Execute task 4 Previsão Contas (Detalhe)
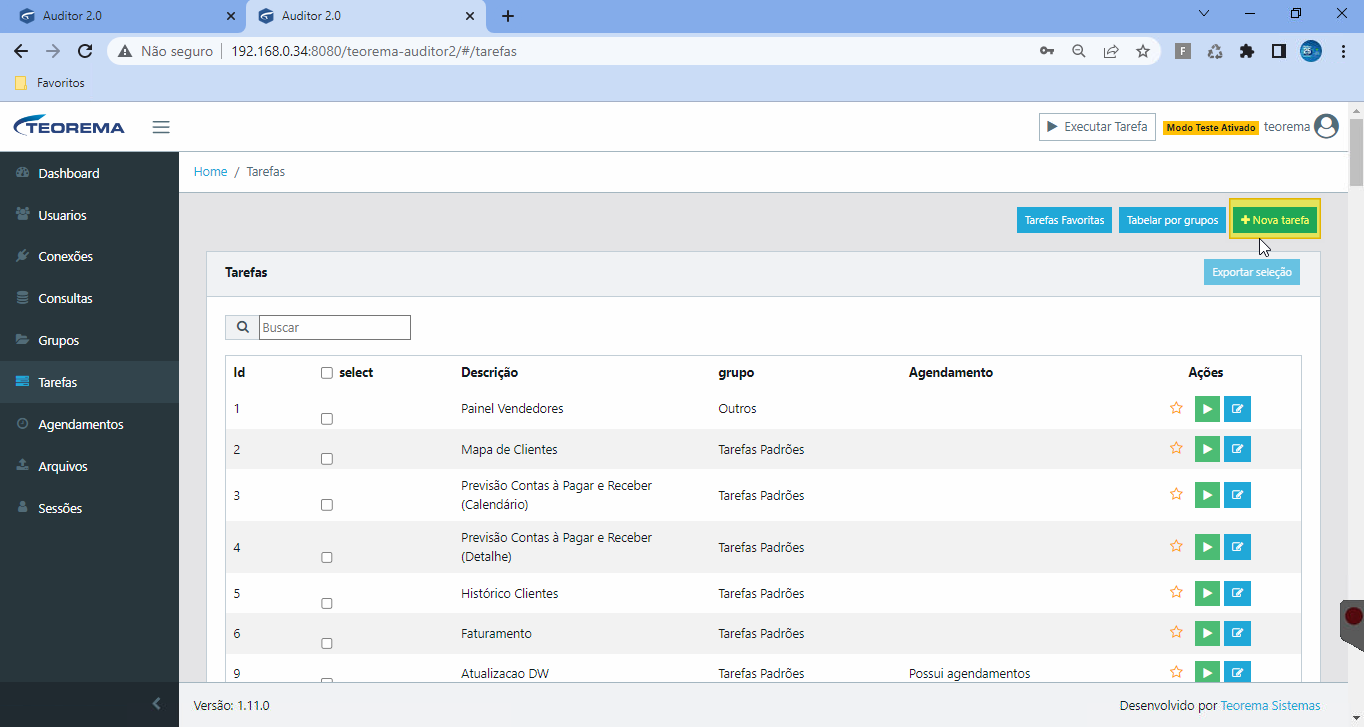 coord(1207,547)
